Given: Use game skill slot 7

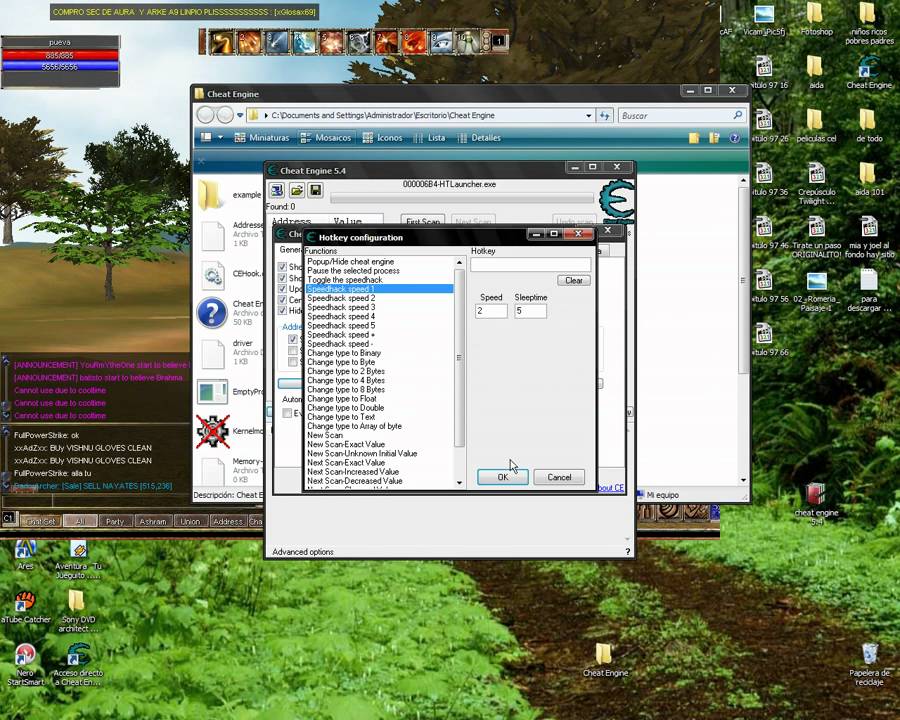Looking at the screenshot, I should click(x=387, y=42).
